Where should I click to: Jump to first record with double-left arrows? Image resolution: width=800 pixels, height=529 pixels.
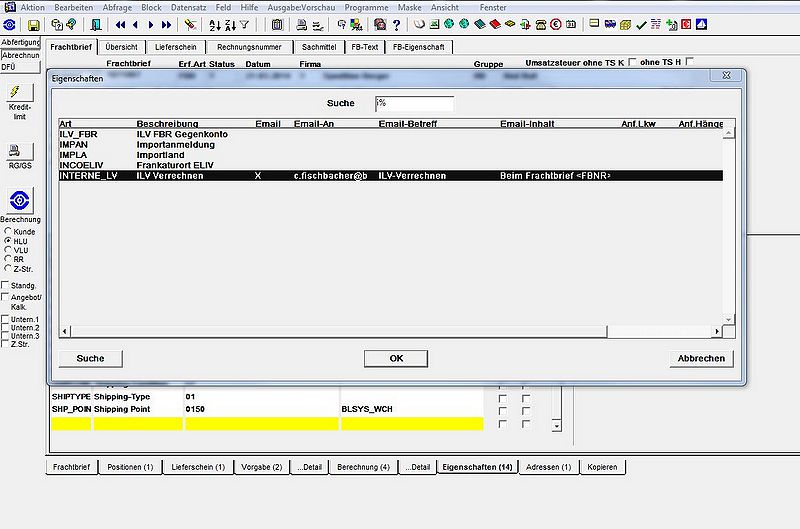120,24
